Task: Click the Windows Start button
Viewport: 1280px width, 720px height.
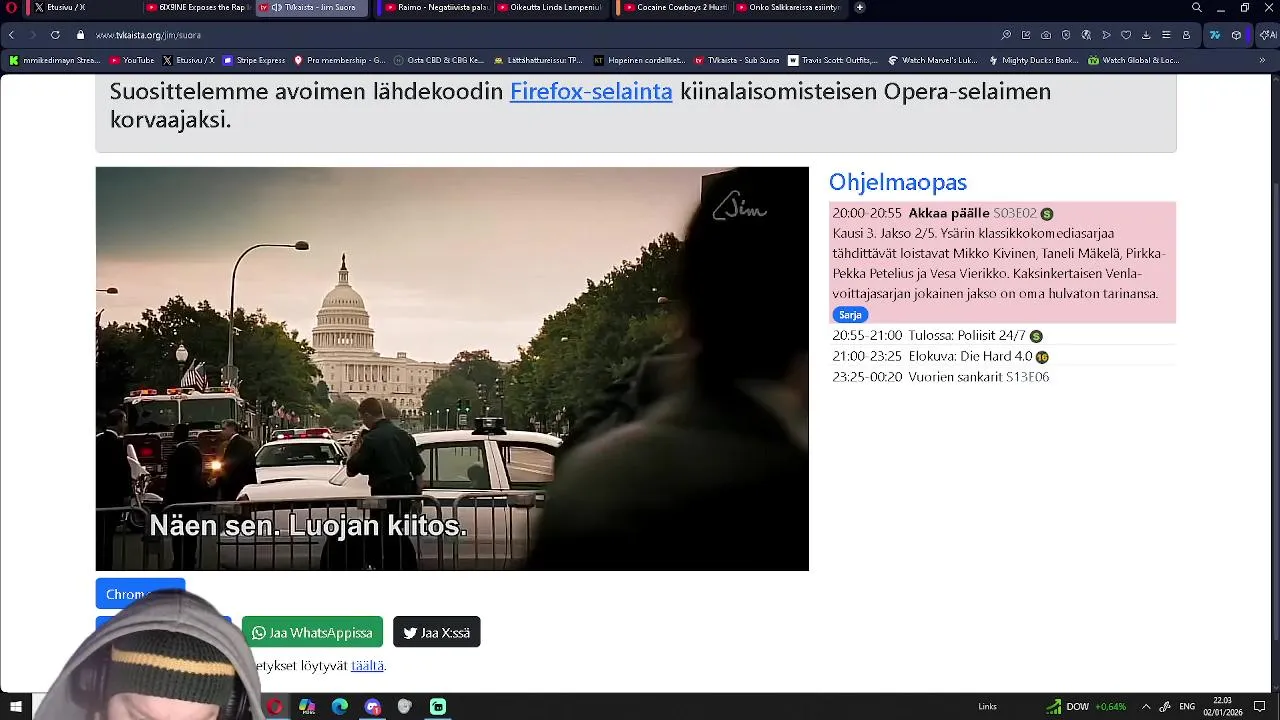Action: (x=16, y=707)
